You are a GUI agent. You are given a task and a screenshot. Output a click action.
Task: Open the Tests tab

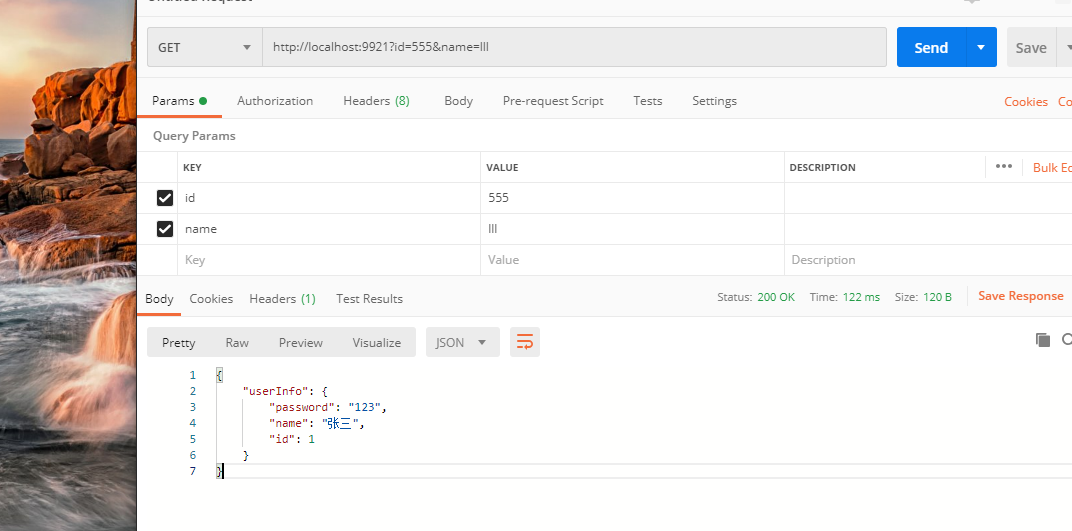(647, 100)
